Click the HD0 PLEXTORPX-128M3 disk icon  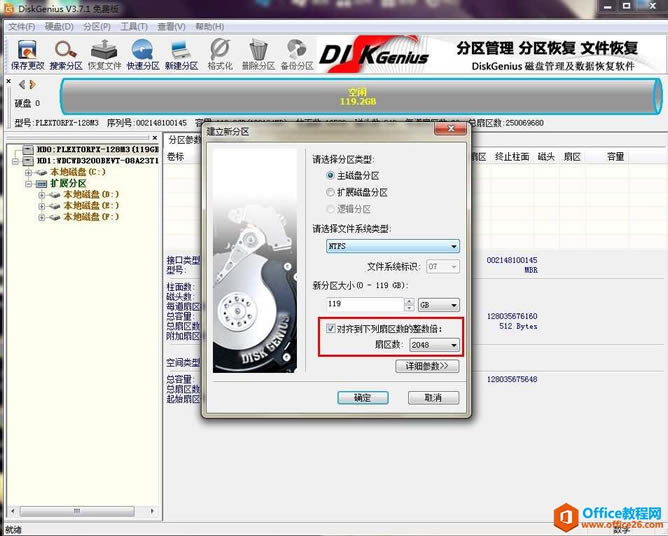point(29,149)
